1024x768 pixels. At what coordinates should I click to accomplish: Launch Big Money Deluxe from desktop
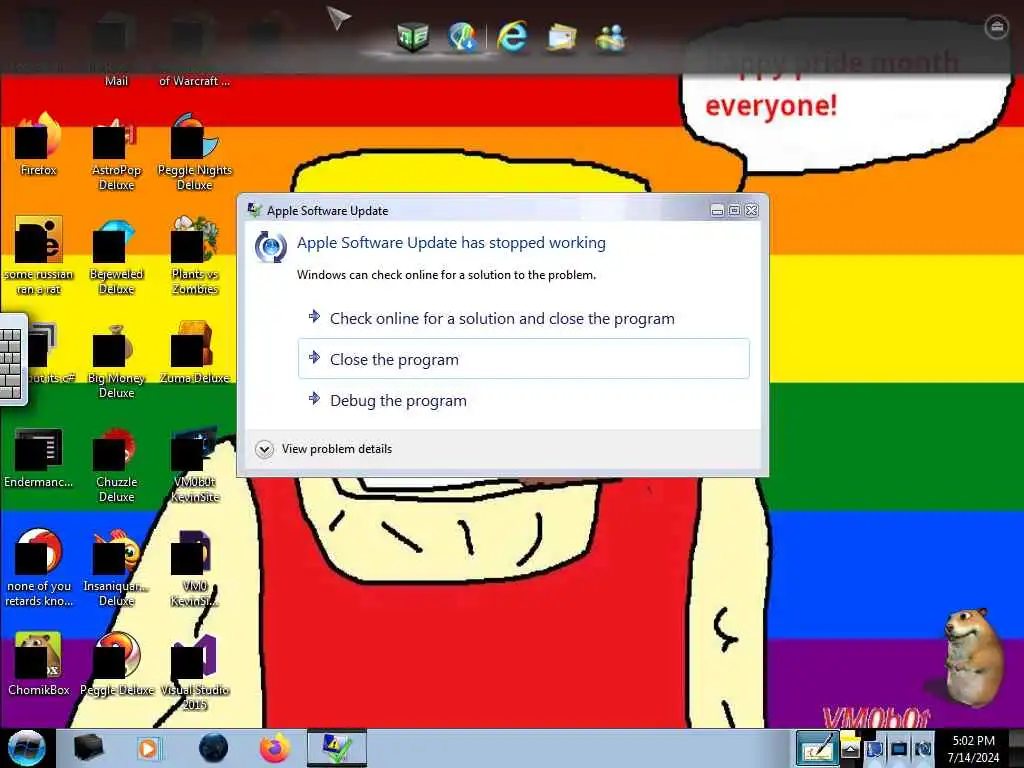point(116,360)
